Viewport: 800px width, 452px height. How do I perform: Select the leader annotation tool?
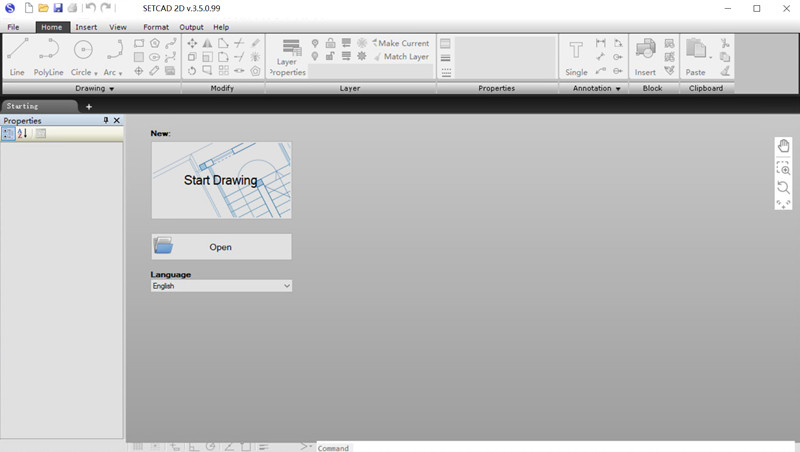[601, 70]
